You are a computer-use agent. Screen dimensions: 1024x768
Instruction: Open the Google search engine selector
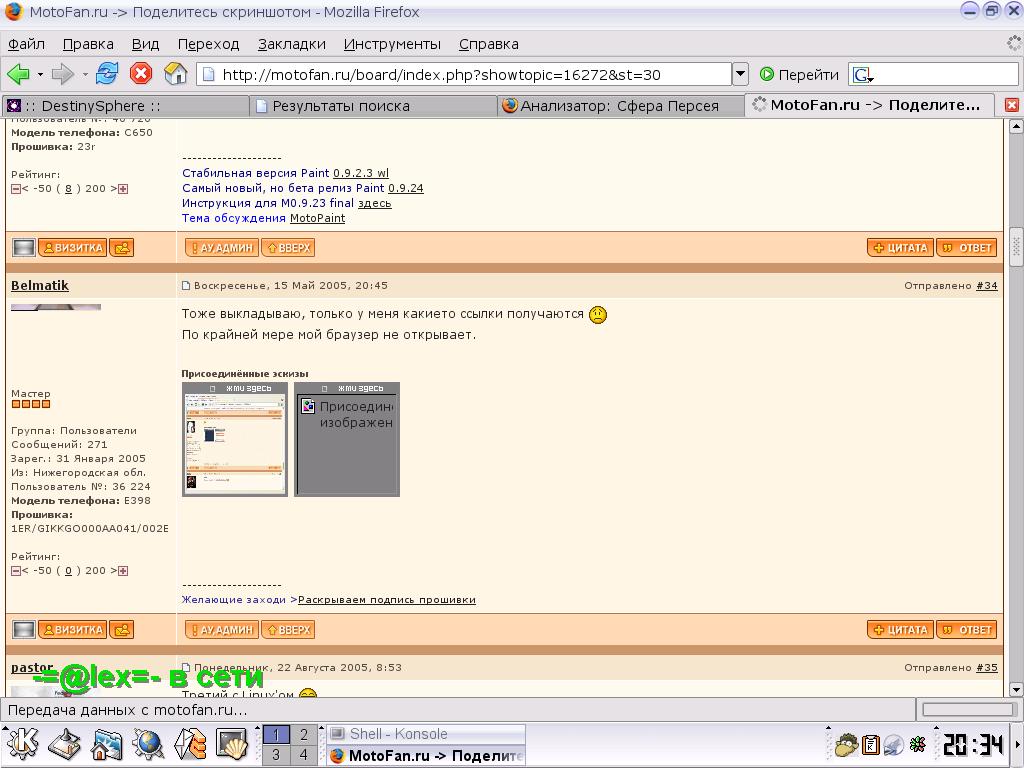tap(863, 75)
